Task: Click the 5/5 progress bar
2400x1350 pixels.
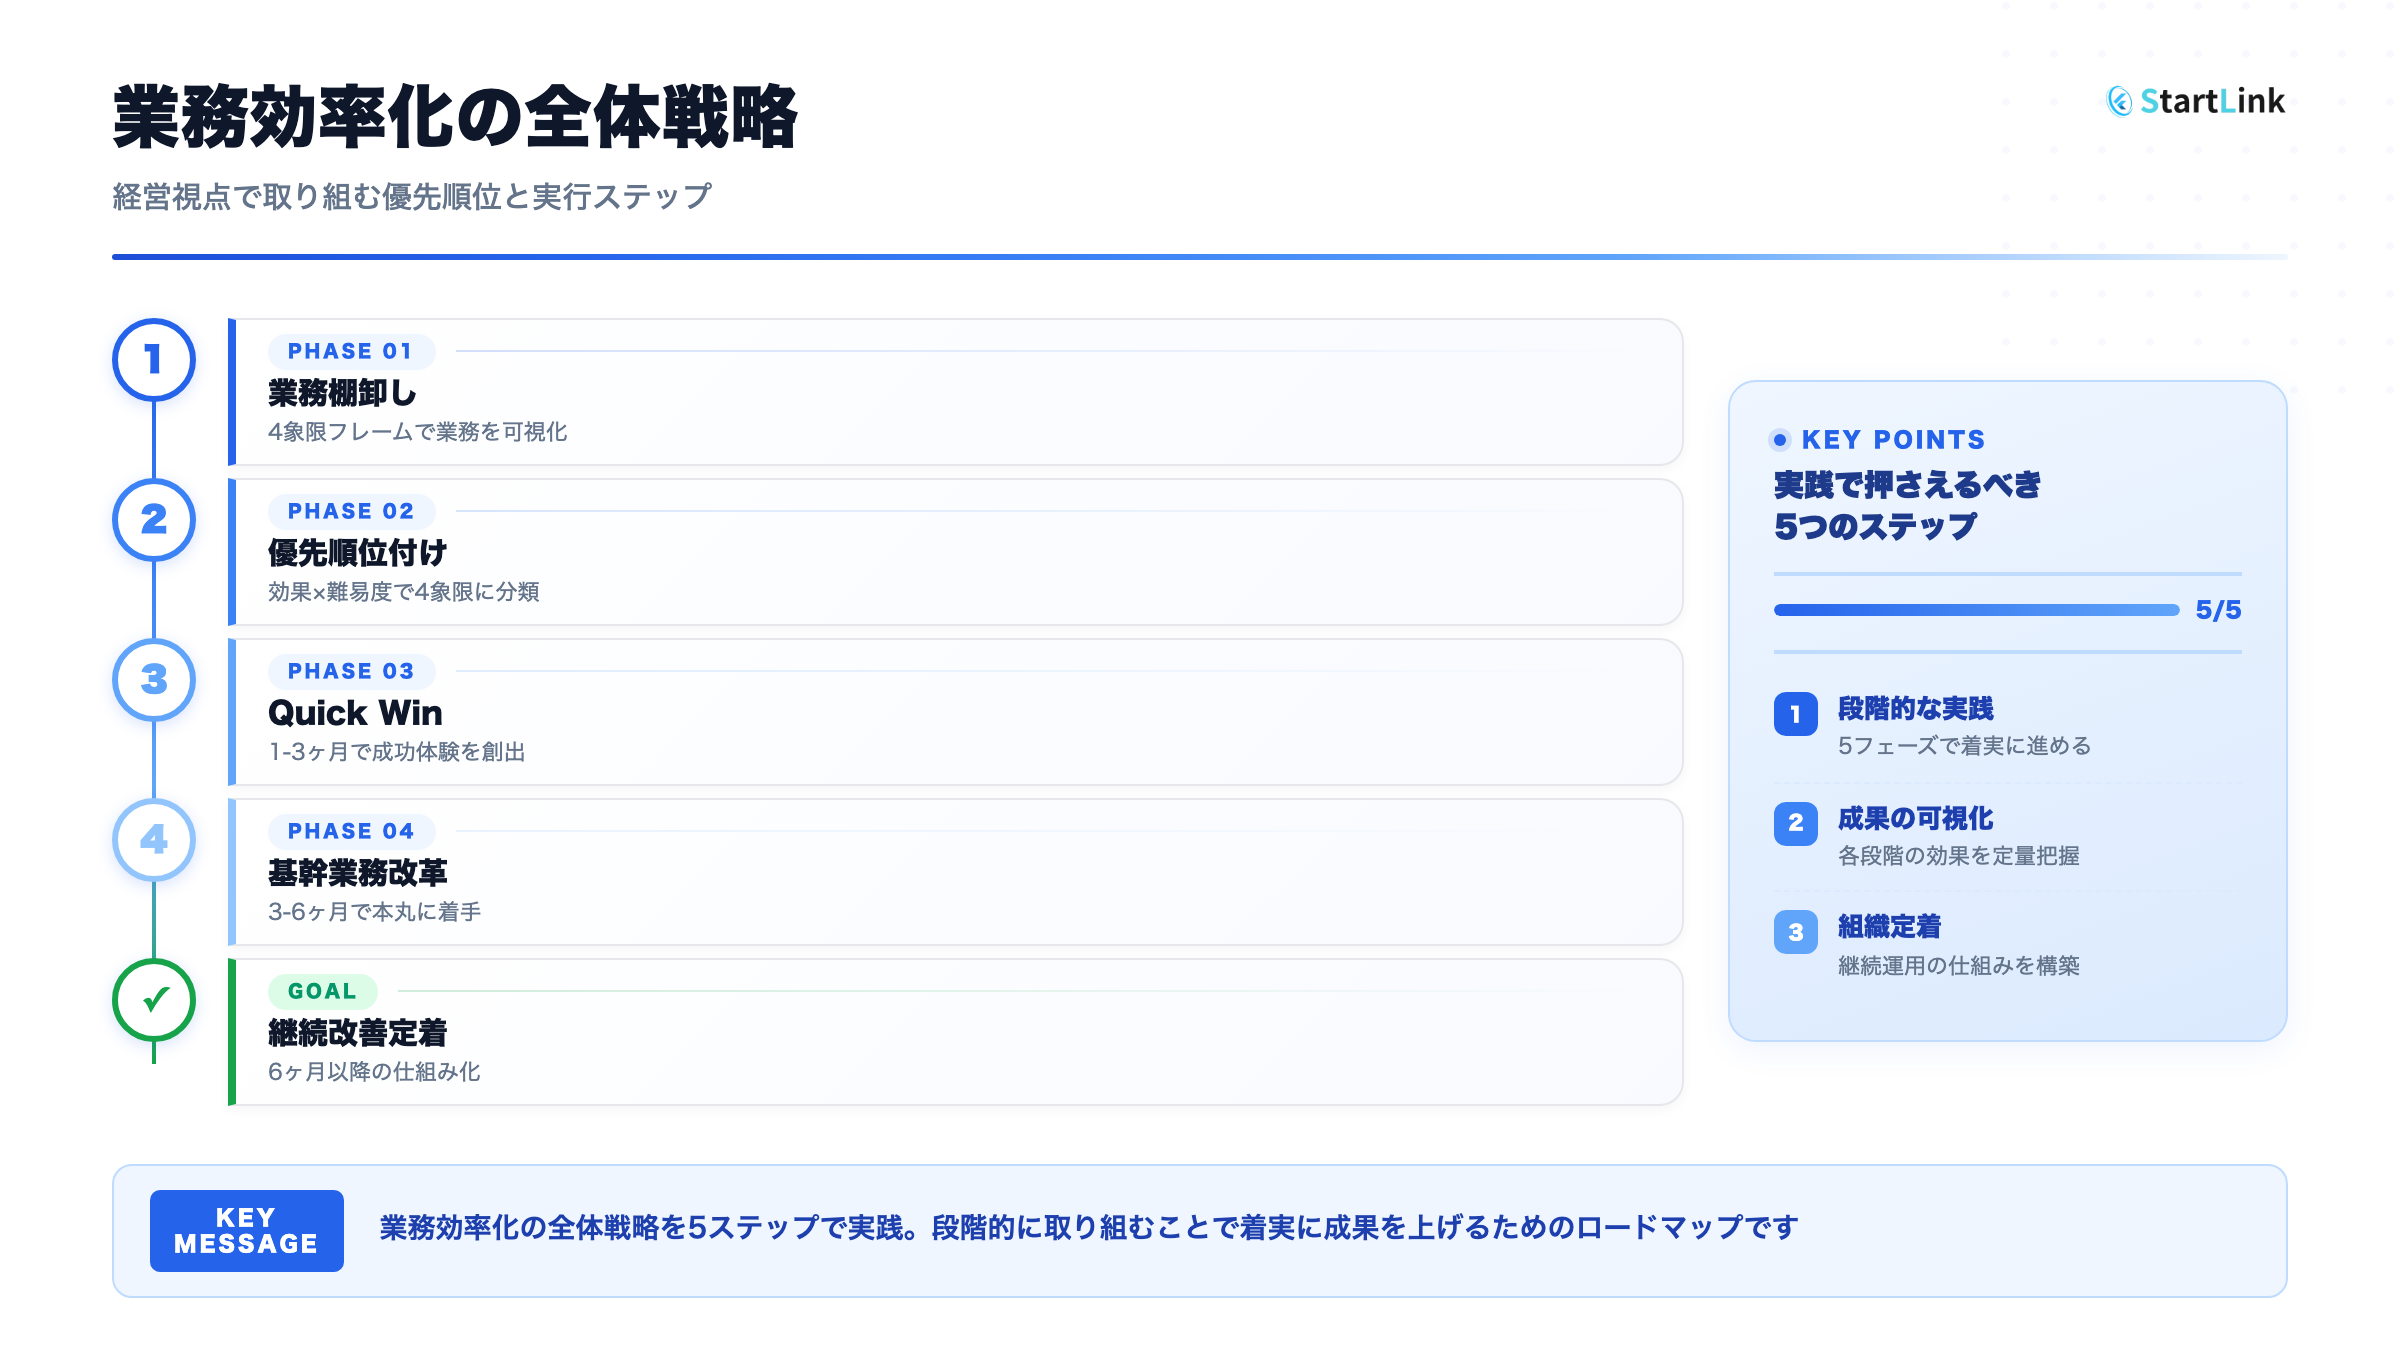Action: coord(1975,610)
